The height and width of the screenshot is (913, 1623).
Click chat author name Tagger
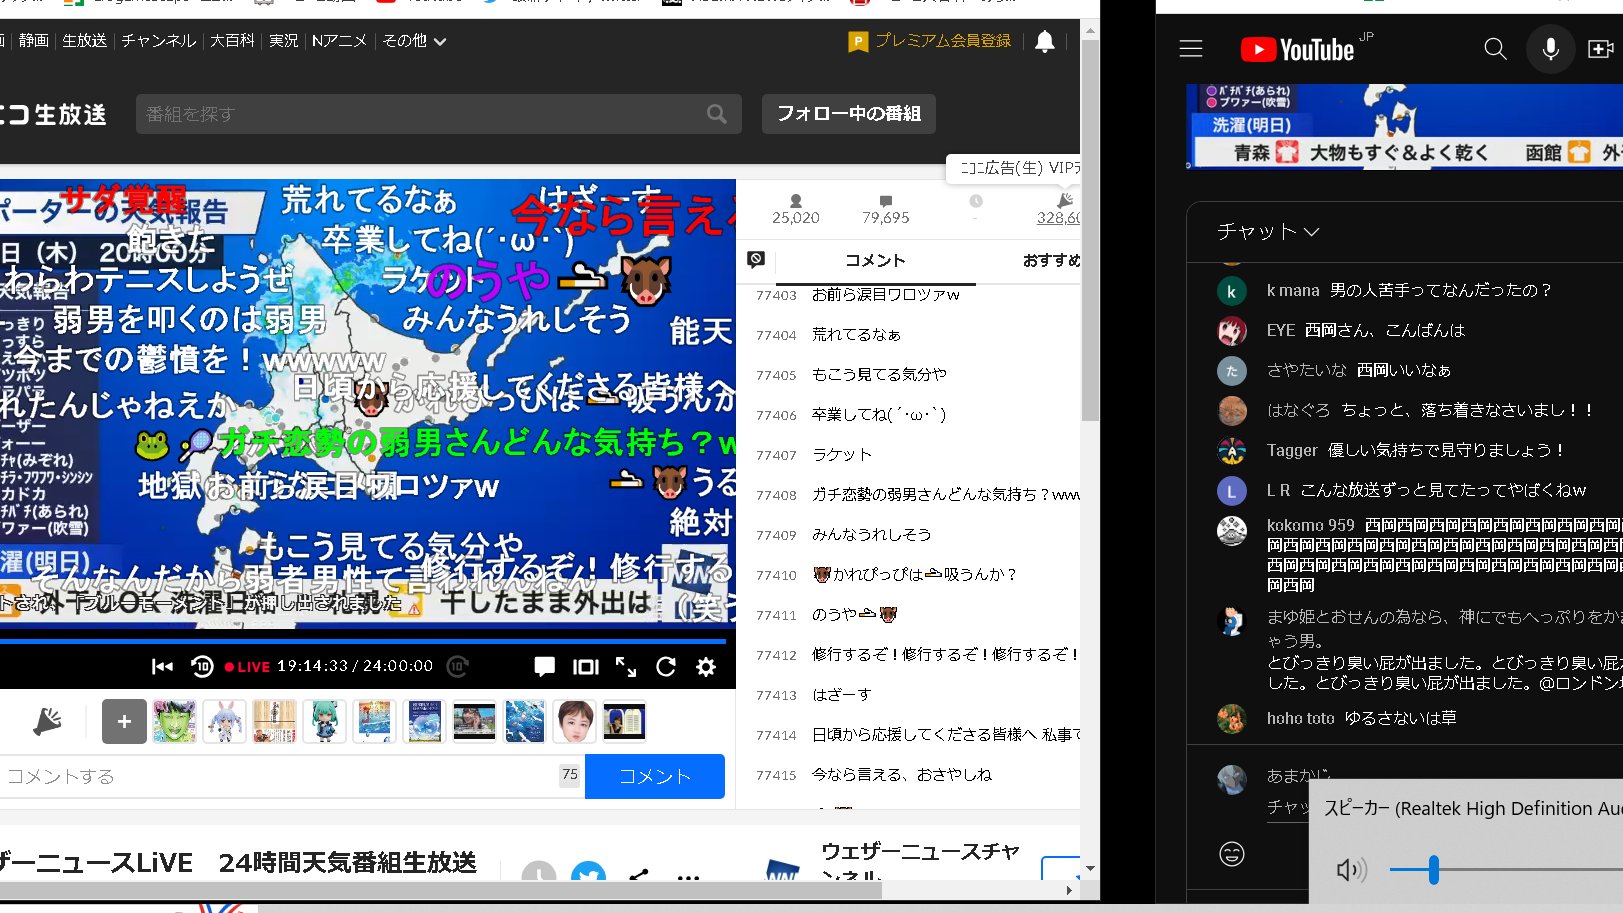click(1292, 451)
